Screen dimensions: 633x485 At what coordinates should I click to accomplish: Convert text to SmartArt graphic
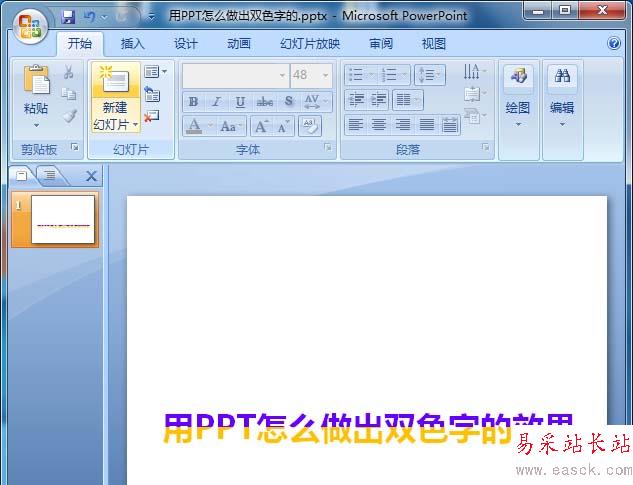(x=474, y=116)
